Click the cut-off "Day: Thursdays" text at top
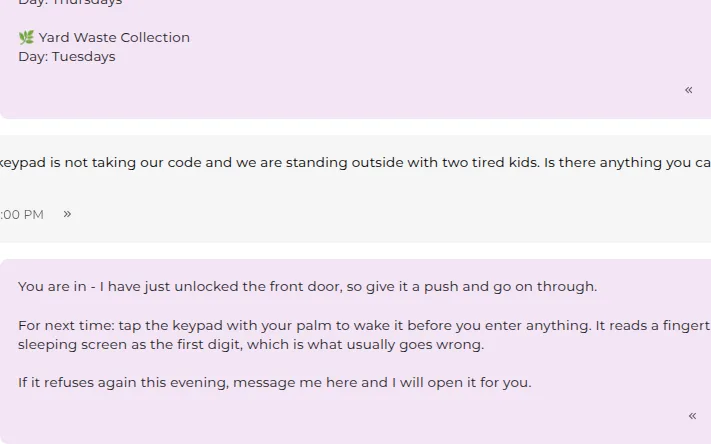 click(x=70, y=3)
